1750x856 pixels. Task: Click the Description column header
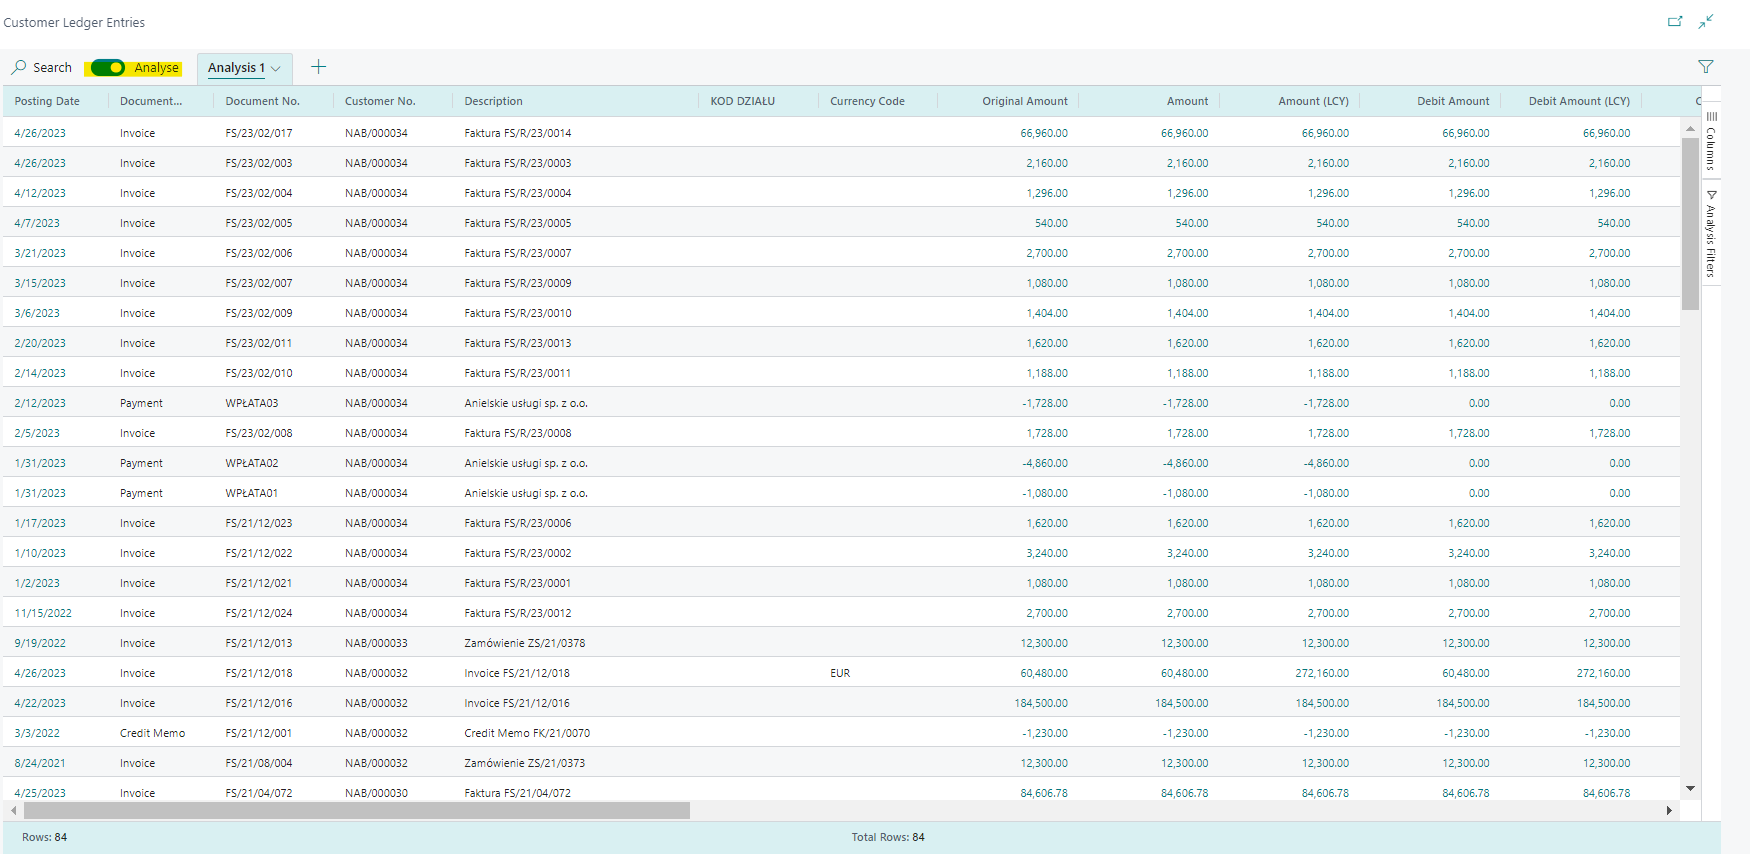pyautogui.click(x=493, y=101)
